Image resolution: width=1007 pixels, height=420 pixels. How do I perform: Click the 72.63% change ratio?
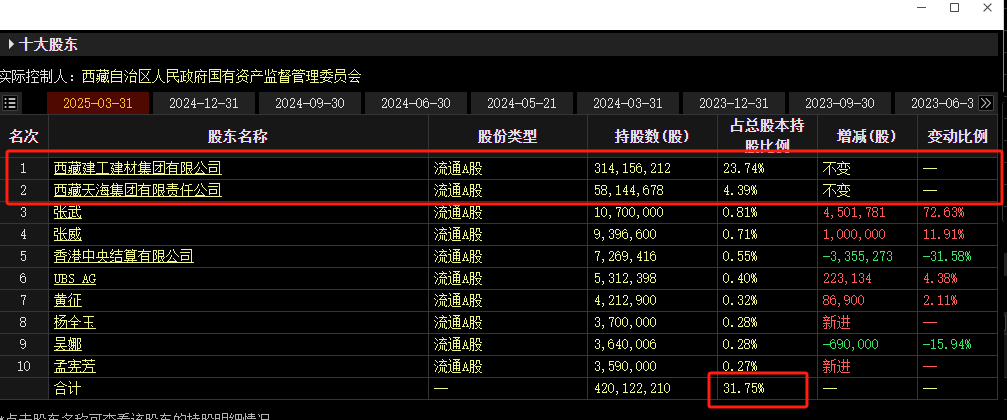943,213
